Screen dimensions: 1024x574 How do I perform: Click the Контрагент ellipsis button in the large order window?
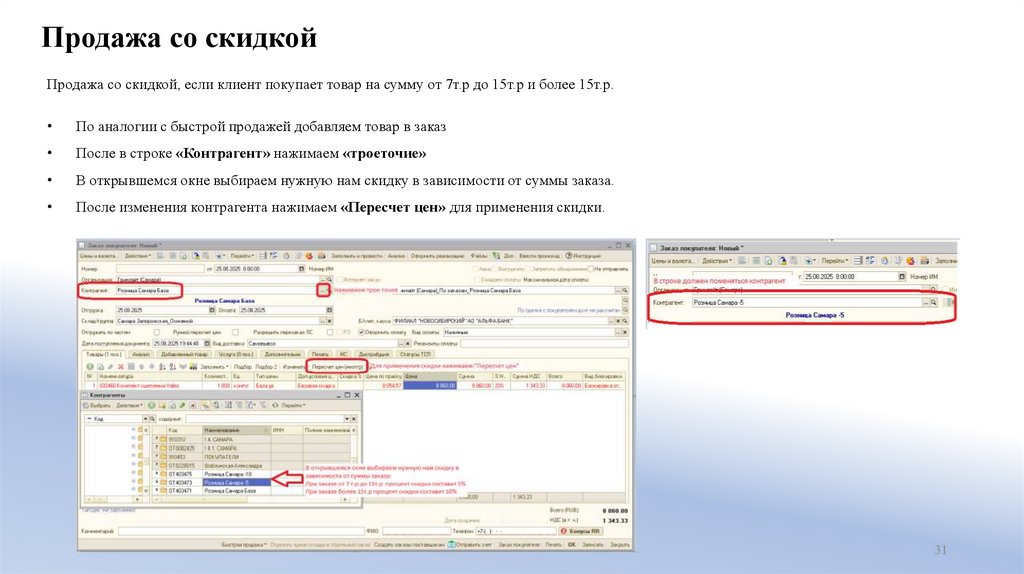[323, 291]
